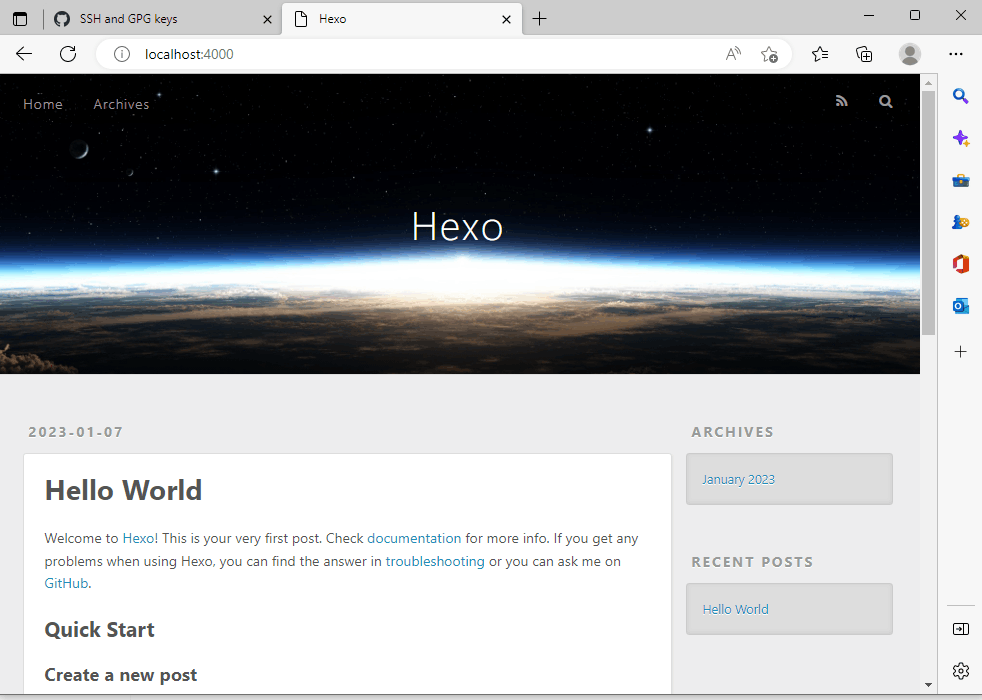The image size is (982, 700).
Task: Open the site search magnifier icon
Action: pyautogui.click(x=885, y=100)
